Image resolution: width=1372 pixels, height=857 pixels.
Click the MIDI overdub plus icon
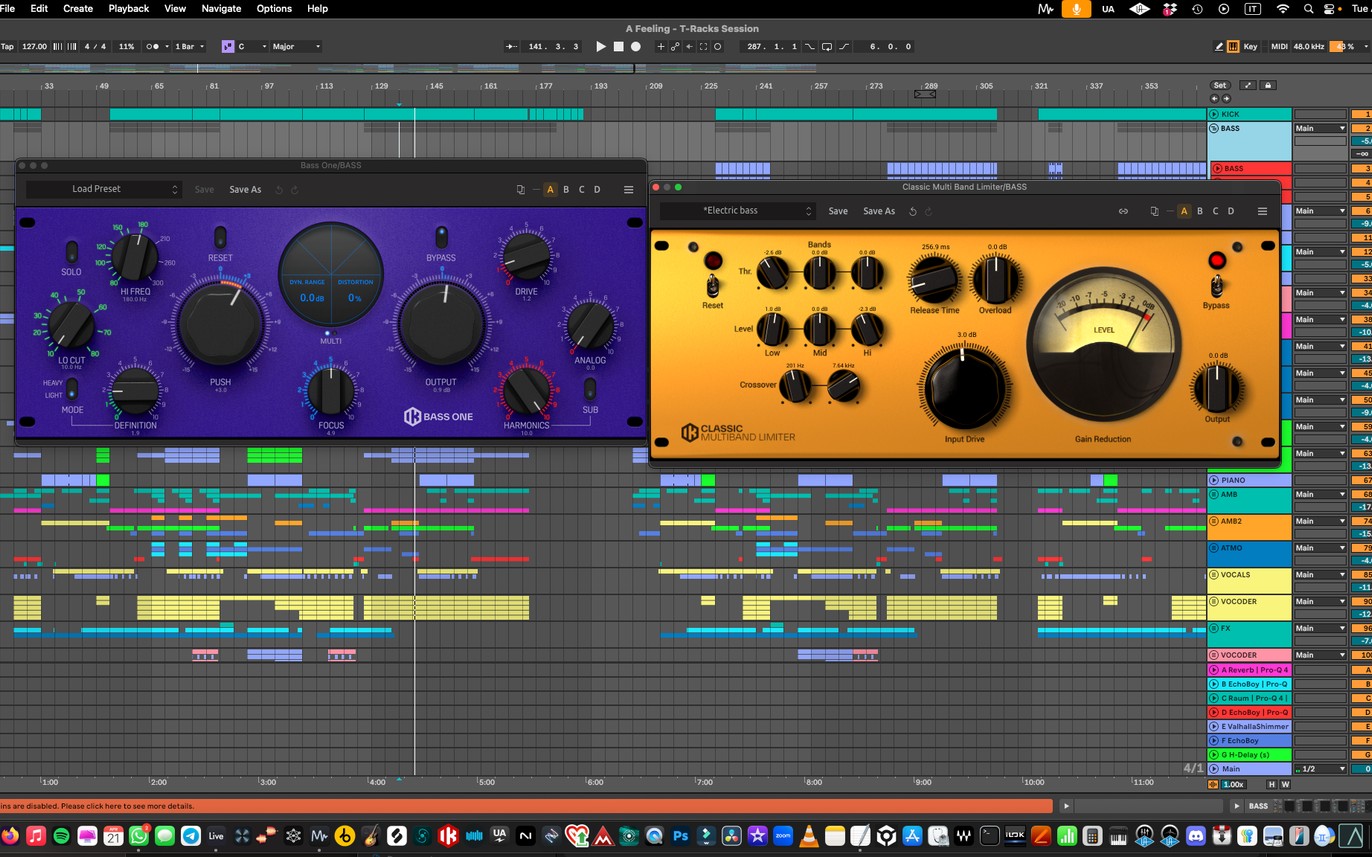[x=660, y=47]
